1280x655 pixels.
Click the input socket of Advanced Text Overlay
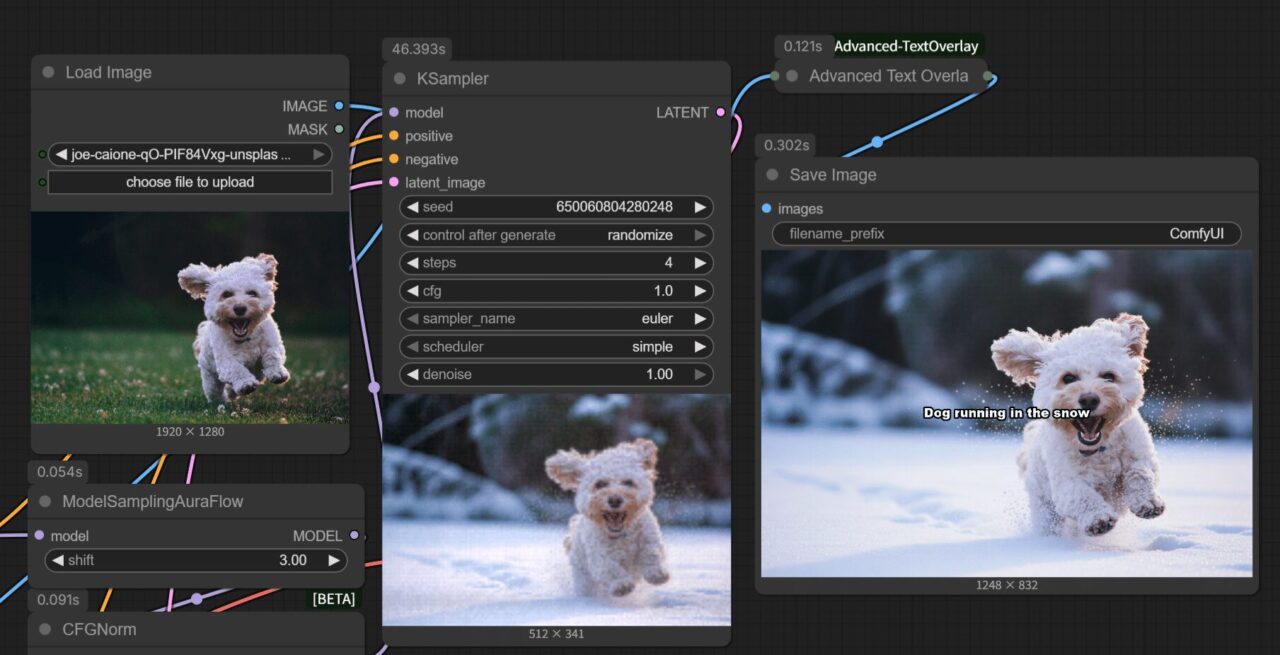coord(776,76)
